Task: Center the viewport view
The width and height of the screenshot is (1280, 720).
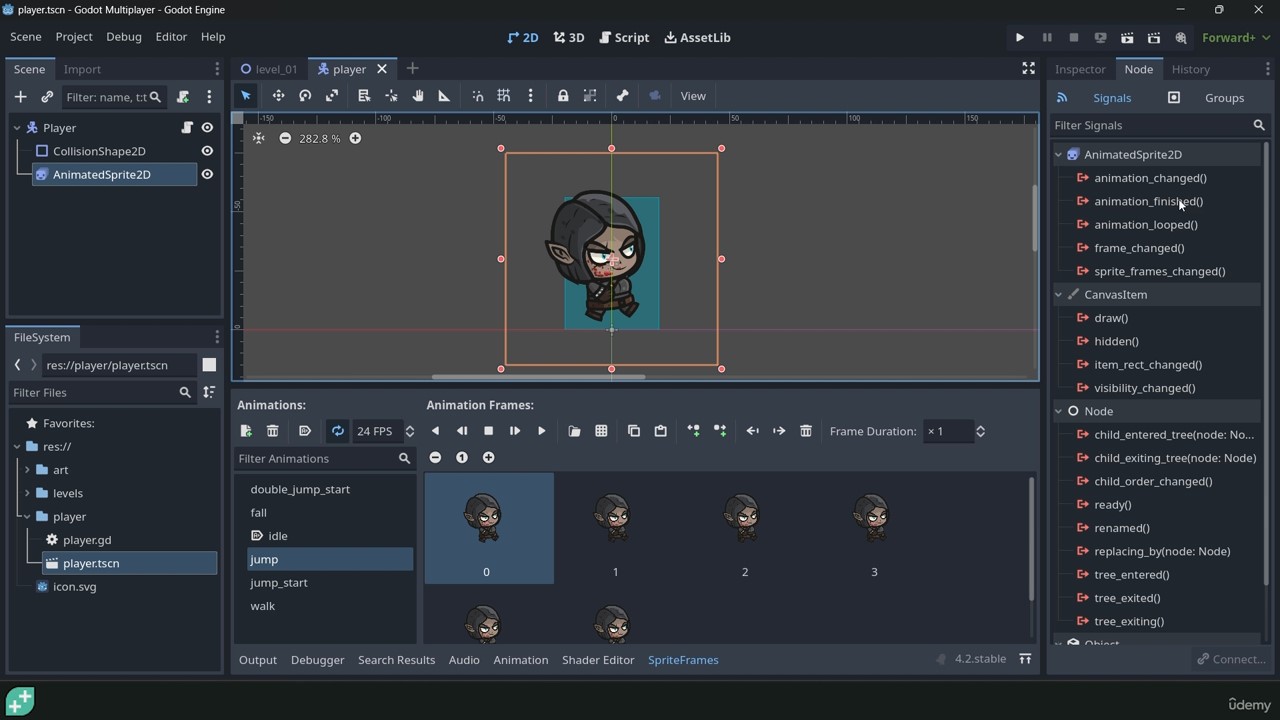Action: [258, 138]
